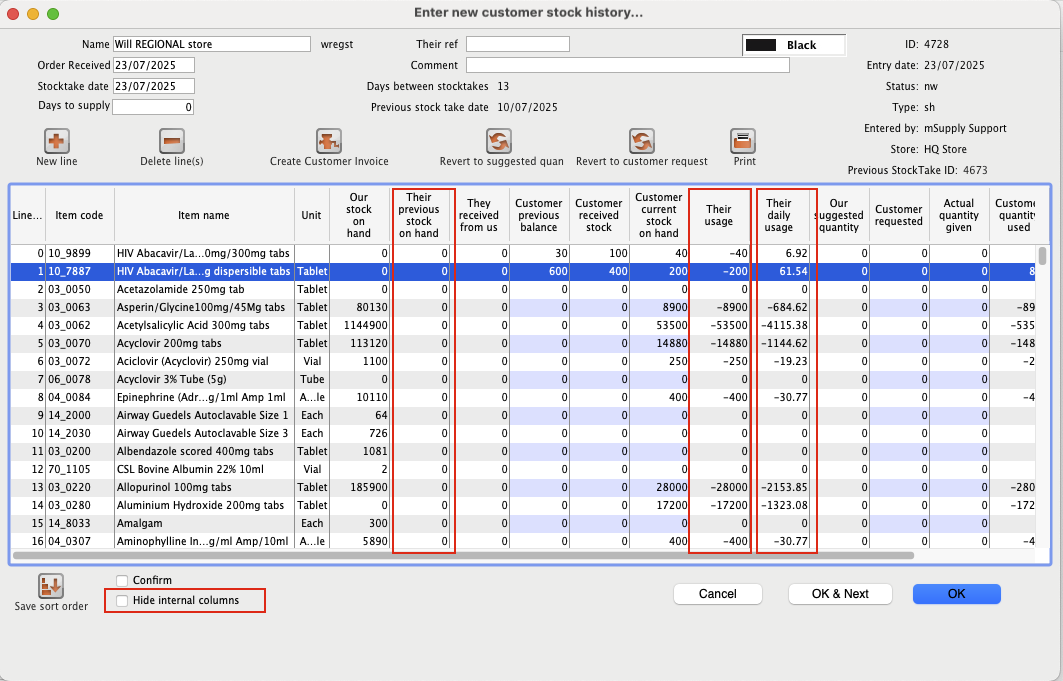Enable the Confirm checkbox
The width and height of the screenshot is (1063, 681).
click(x=122, y=580)
